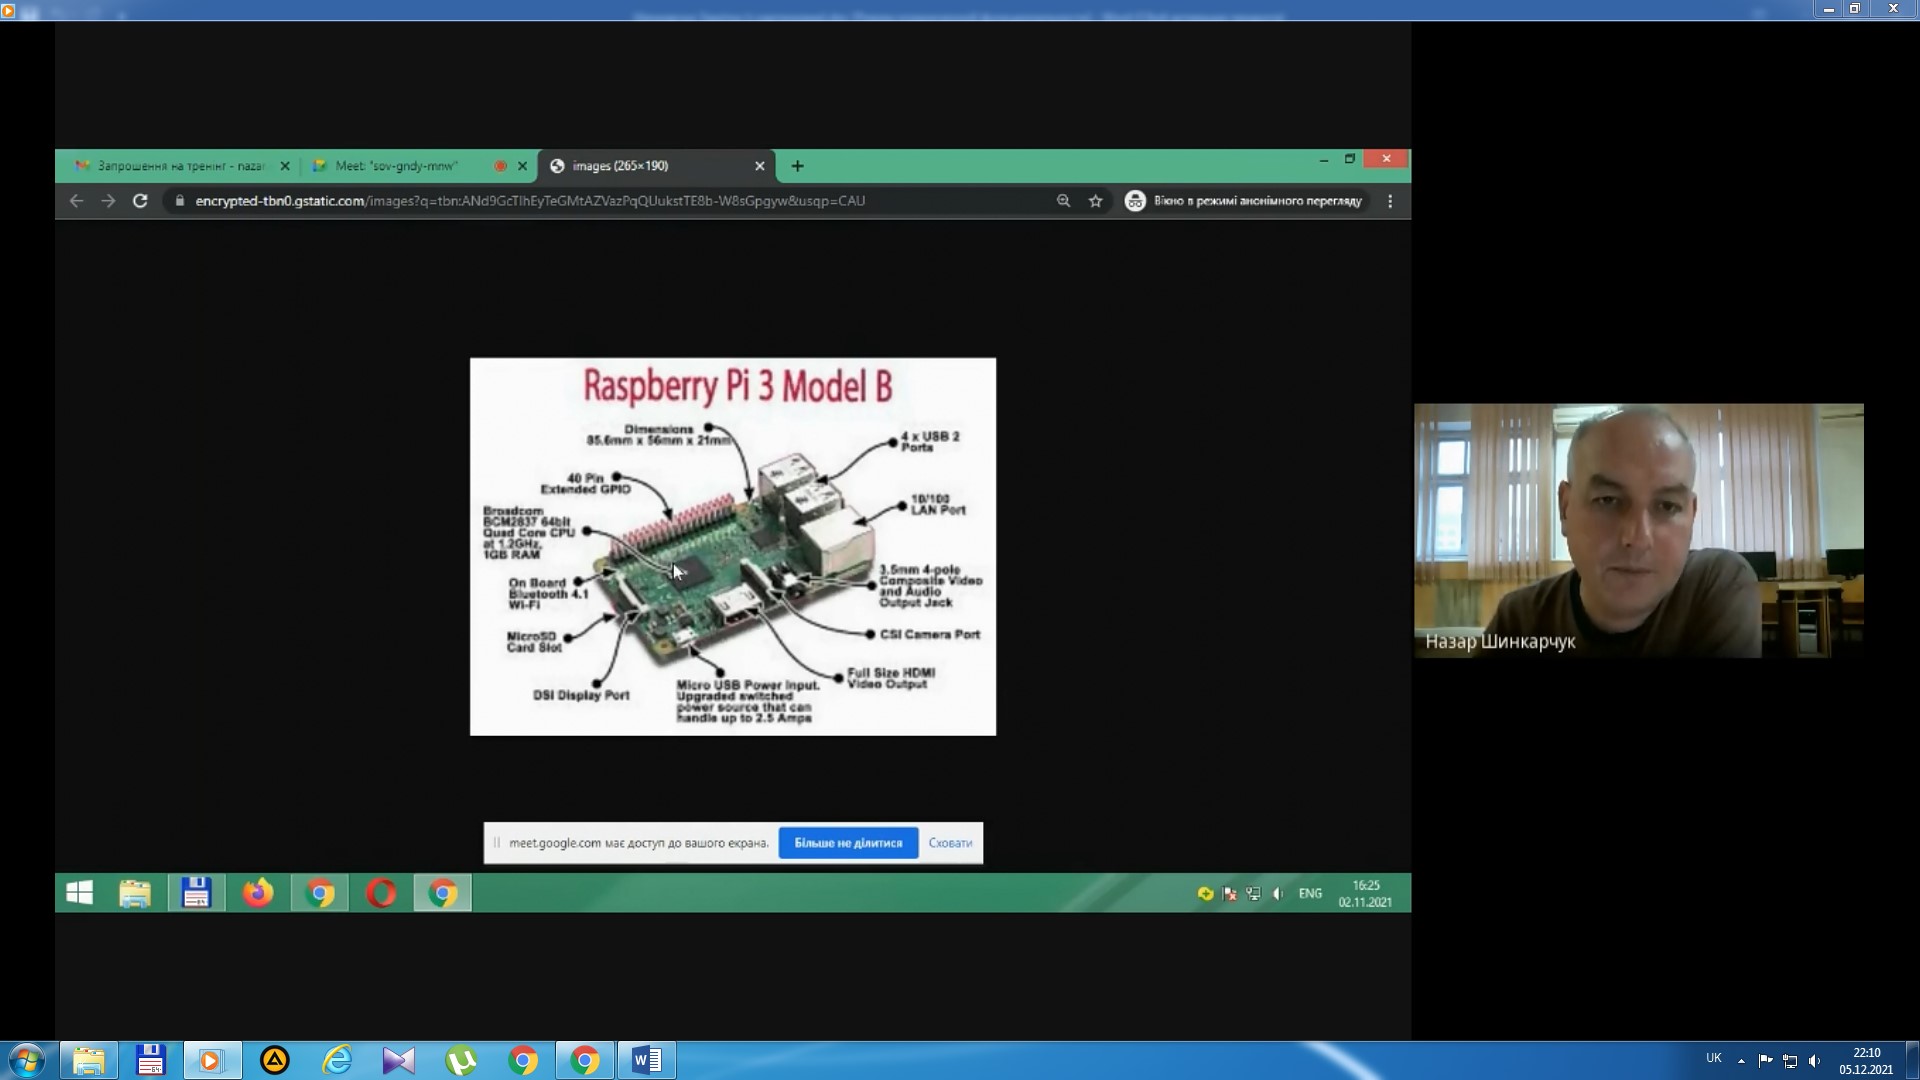Image resolution: width=1920 pixels, height=1080 pixels.
Task: Click the speaker volume icon in the system tray
Action: [1815, 1061]
